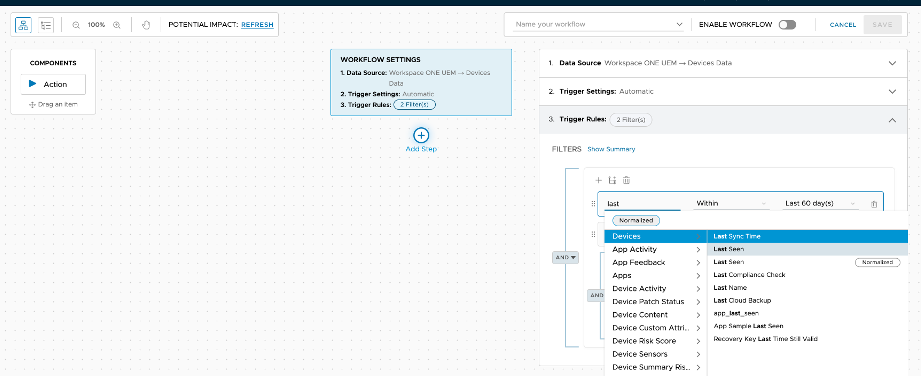Click the Cancel button
Image resolution: width=922 pixels, height=376 pixels.
843,25
